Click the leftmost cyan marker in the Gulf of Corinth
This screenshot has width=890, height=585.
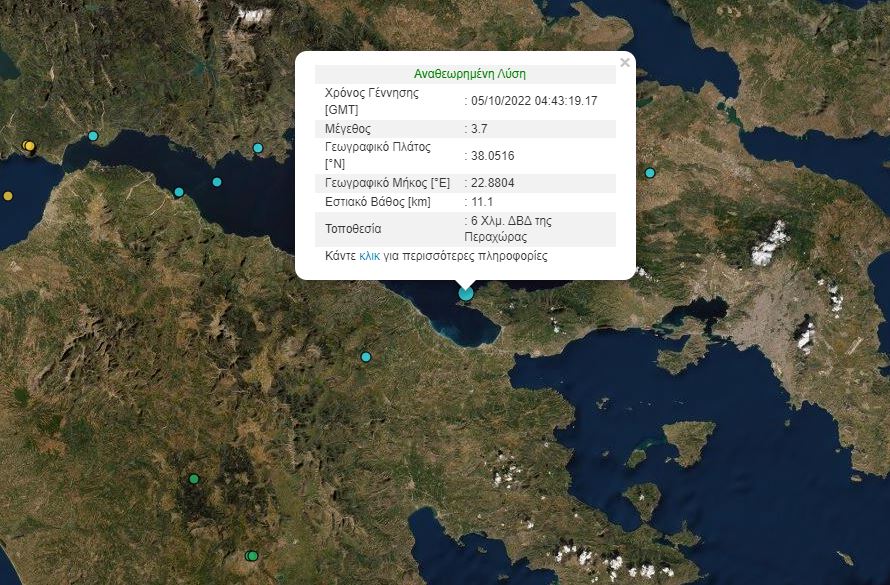(180, 190)
